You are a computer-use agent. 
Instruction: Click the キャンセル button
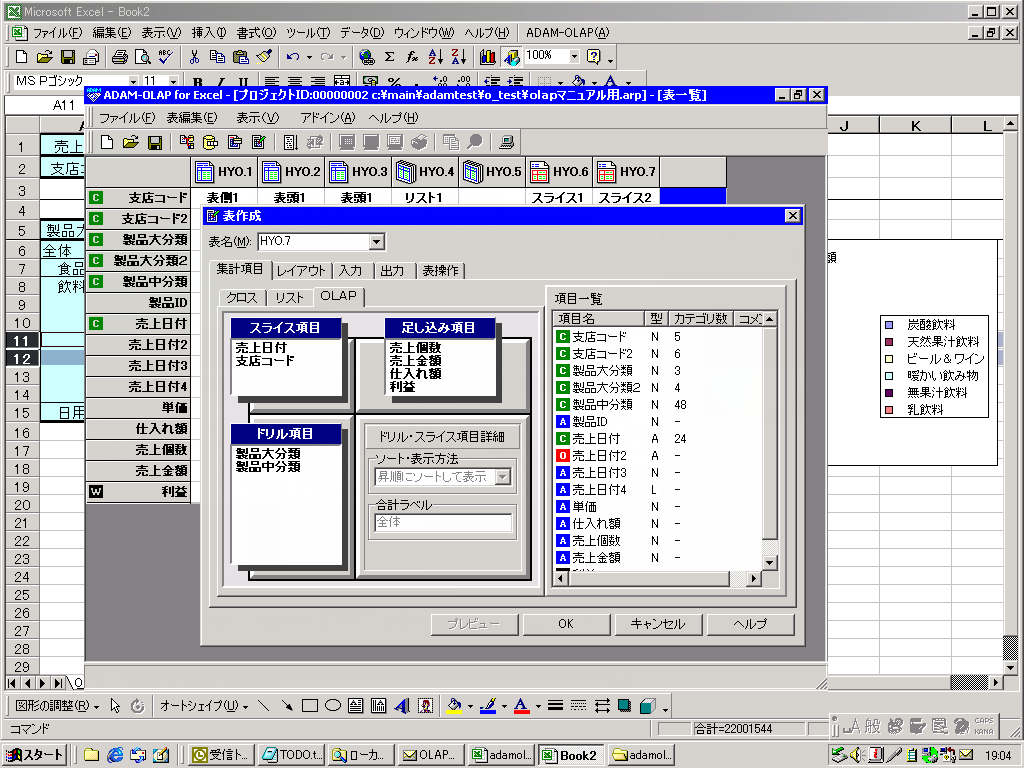coord(658,624)
